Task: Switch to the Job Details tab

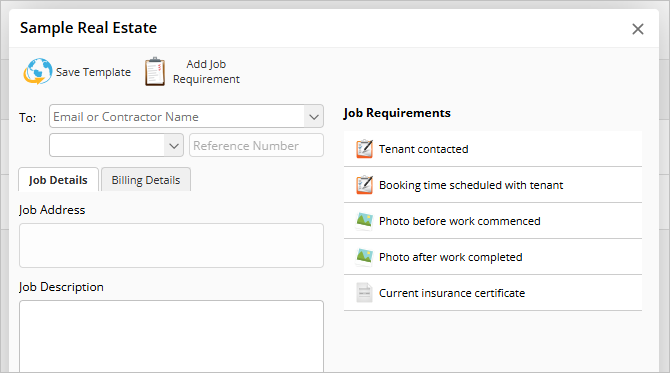Action: pos(58,179)
